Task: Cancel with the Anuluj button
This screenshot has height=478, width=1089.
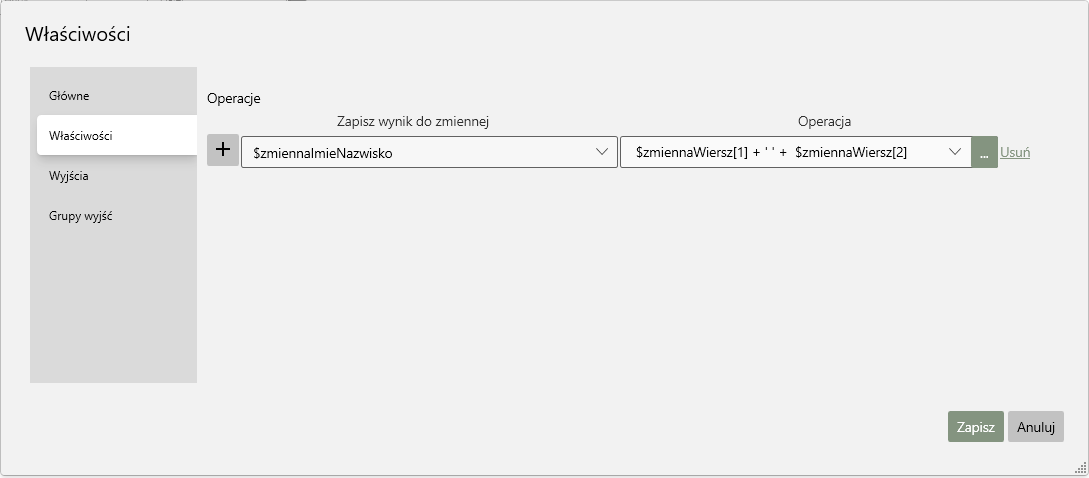Action: [x=1036, y=427]
